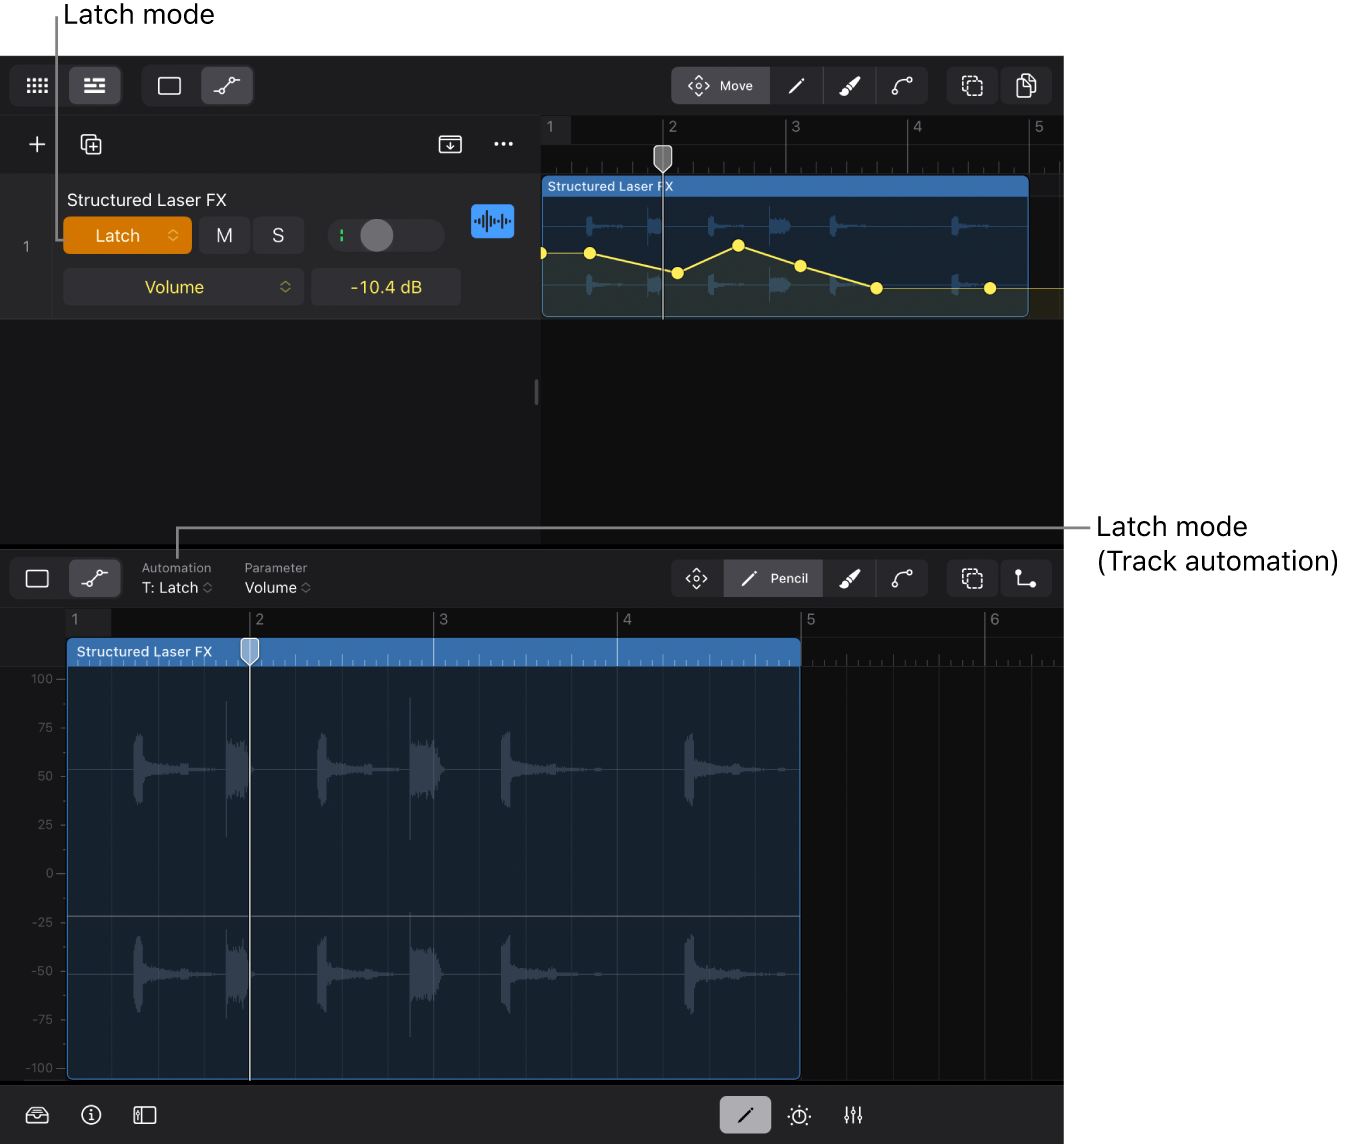This screenshot has height=1146, width=1360.
Task: Click the highest automation point on yellow curve
Action: (738, 245)
